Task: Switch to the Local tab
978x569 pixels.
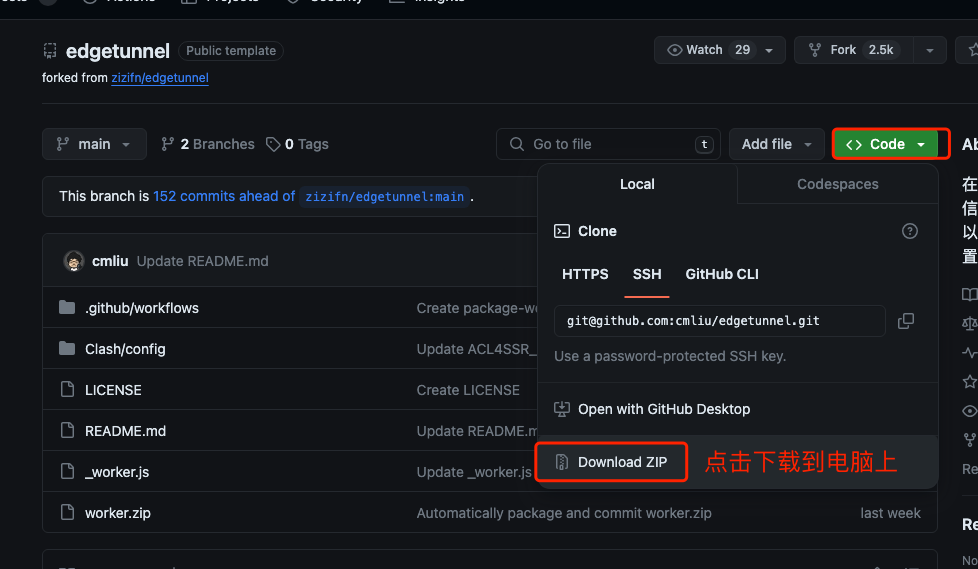Action: 637,184
